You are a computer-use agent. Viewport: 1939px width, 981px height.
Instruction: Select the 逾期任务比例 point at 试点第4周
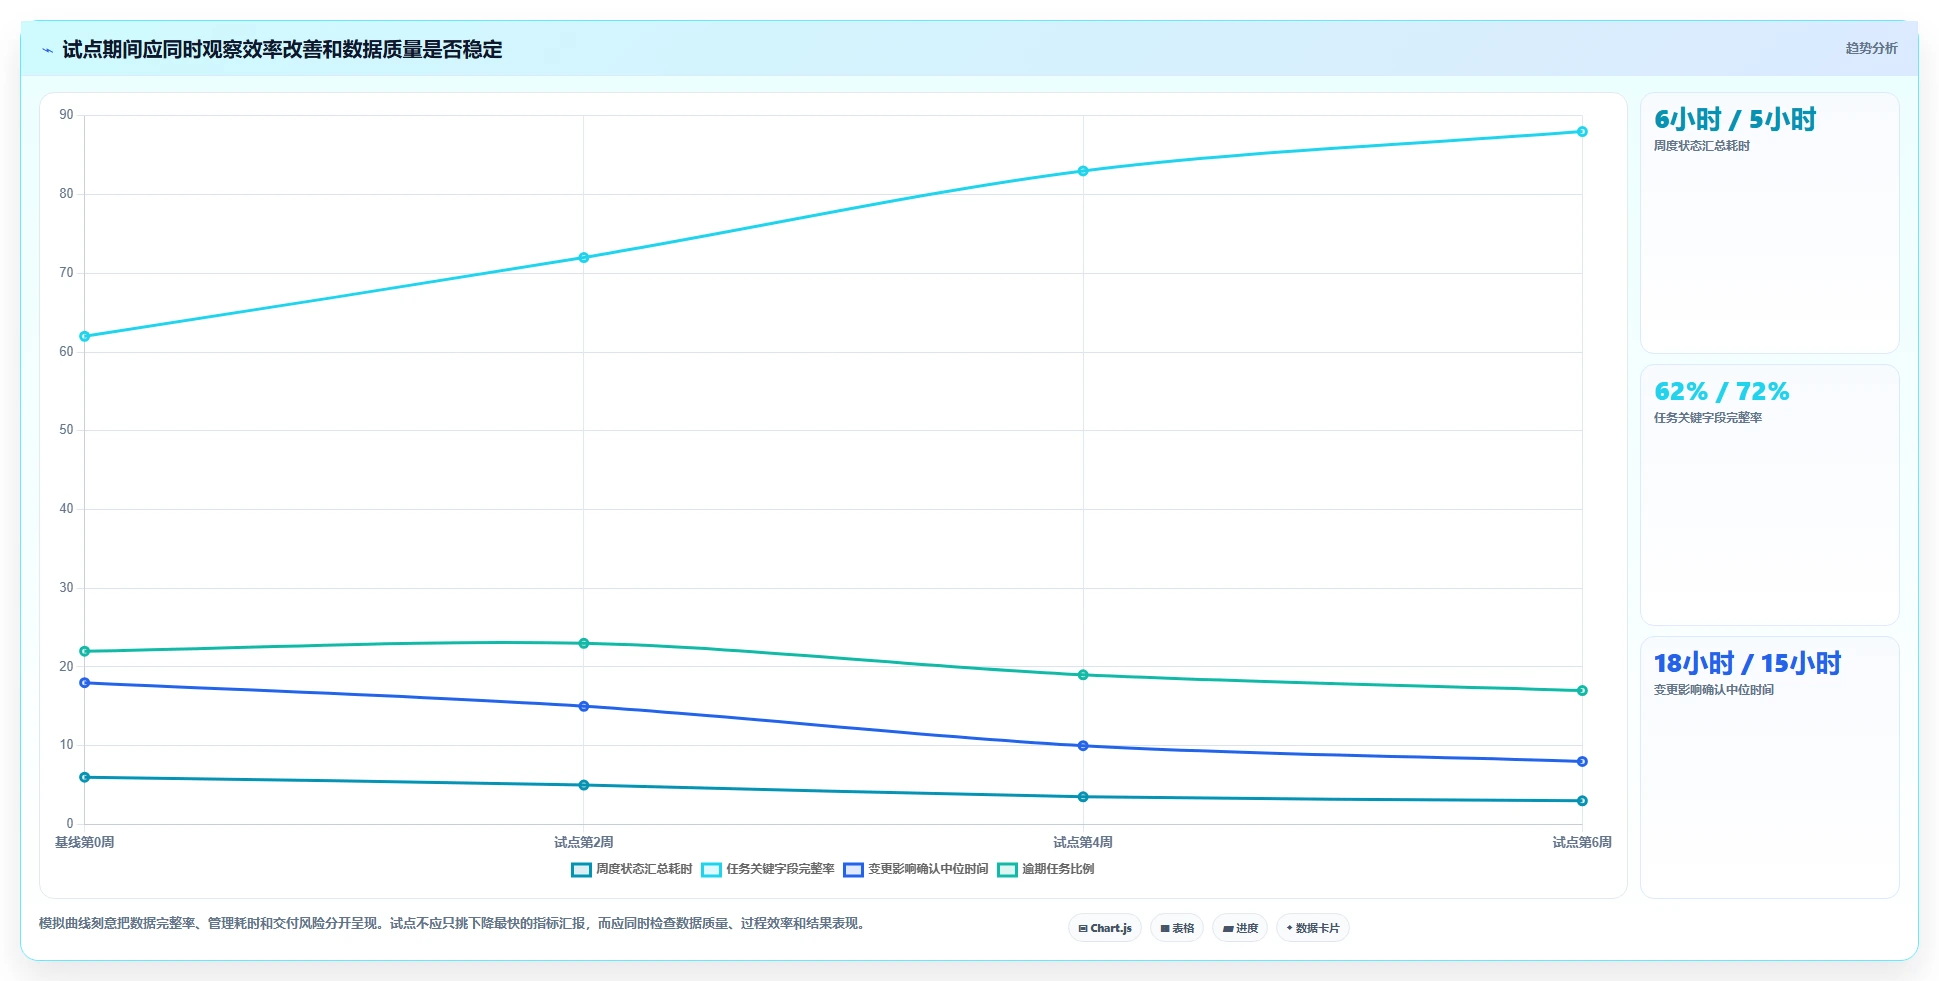1083,675
